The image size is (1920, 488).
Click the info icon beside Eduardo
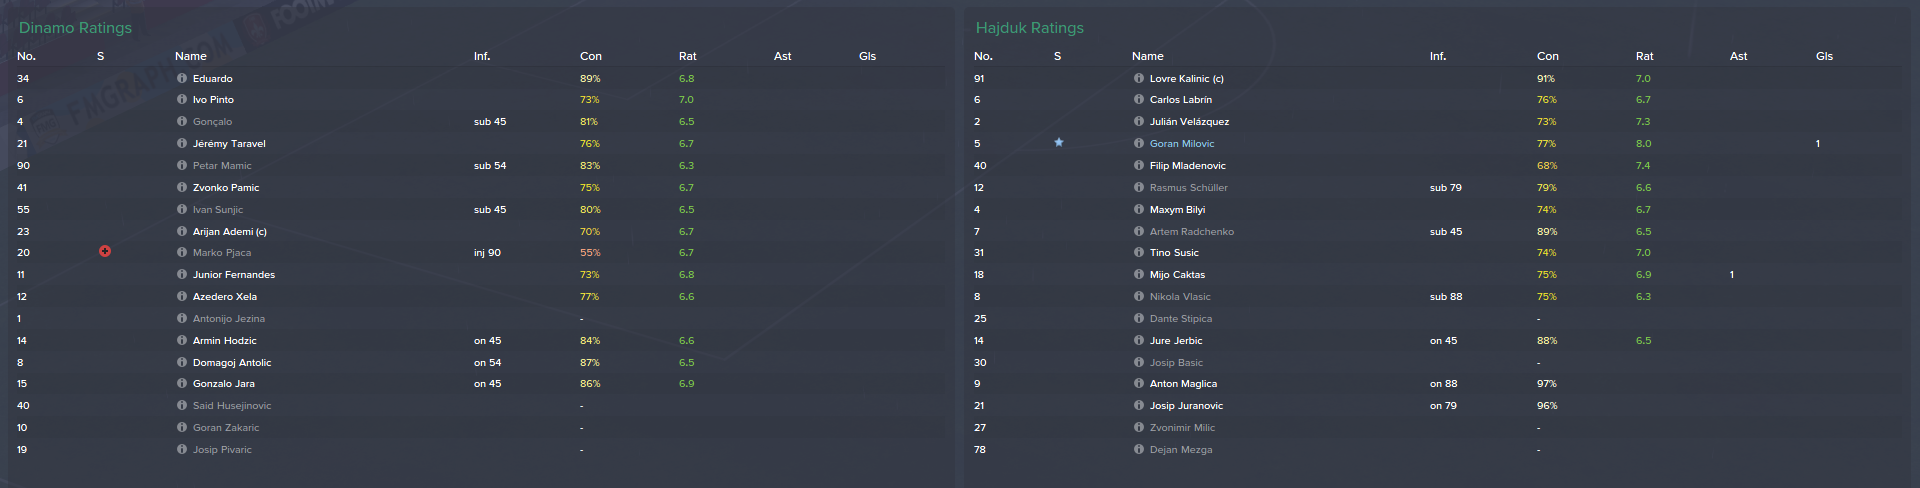tap(182, 78)
